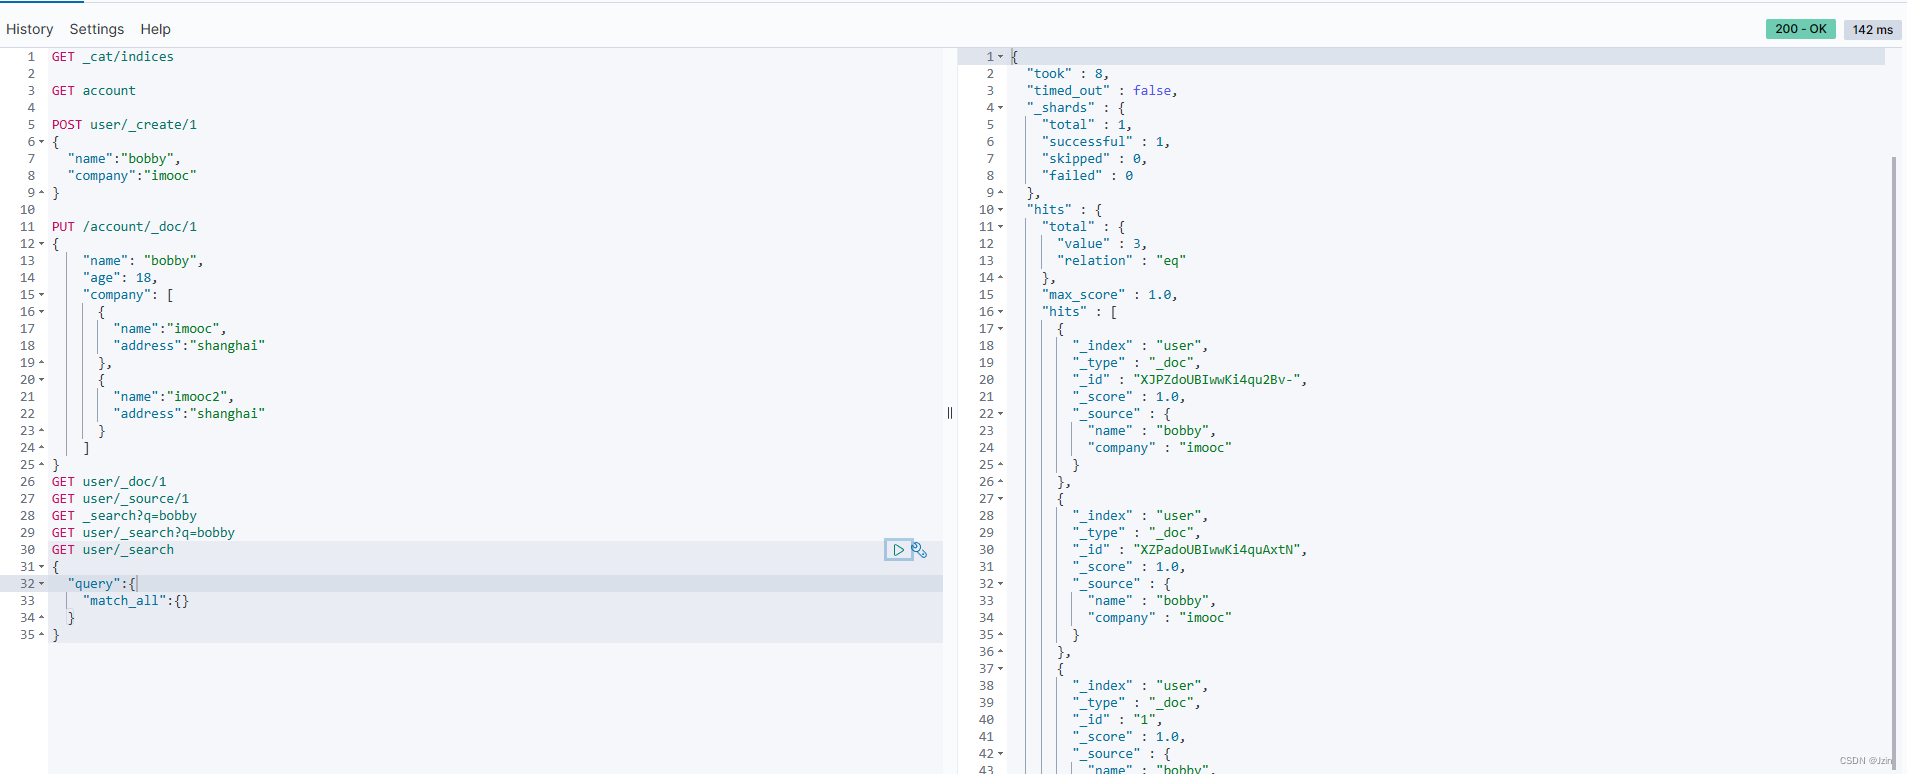Click the "GET user/_search" request line
The height and width of the screenshot is (774, 1907).
[x=113, y=550]
